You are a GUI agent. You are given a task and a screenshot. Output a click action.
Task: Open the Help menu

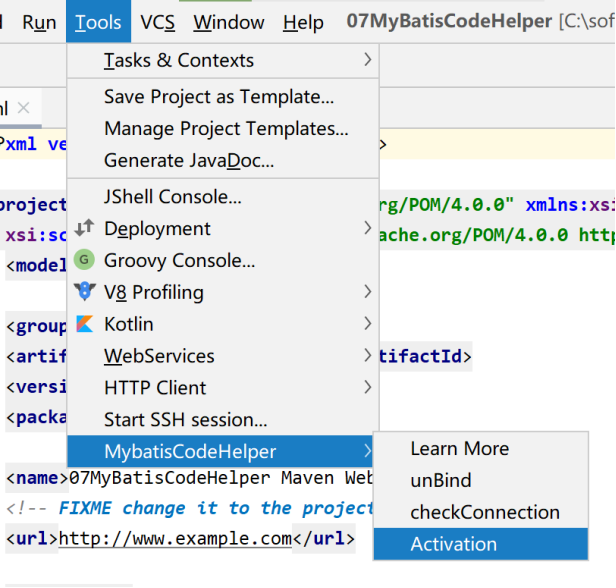pos(303,22)
